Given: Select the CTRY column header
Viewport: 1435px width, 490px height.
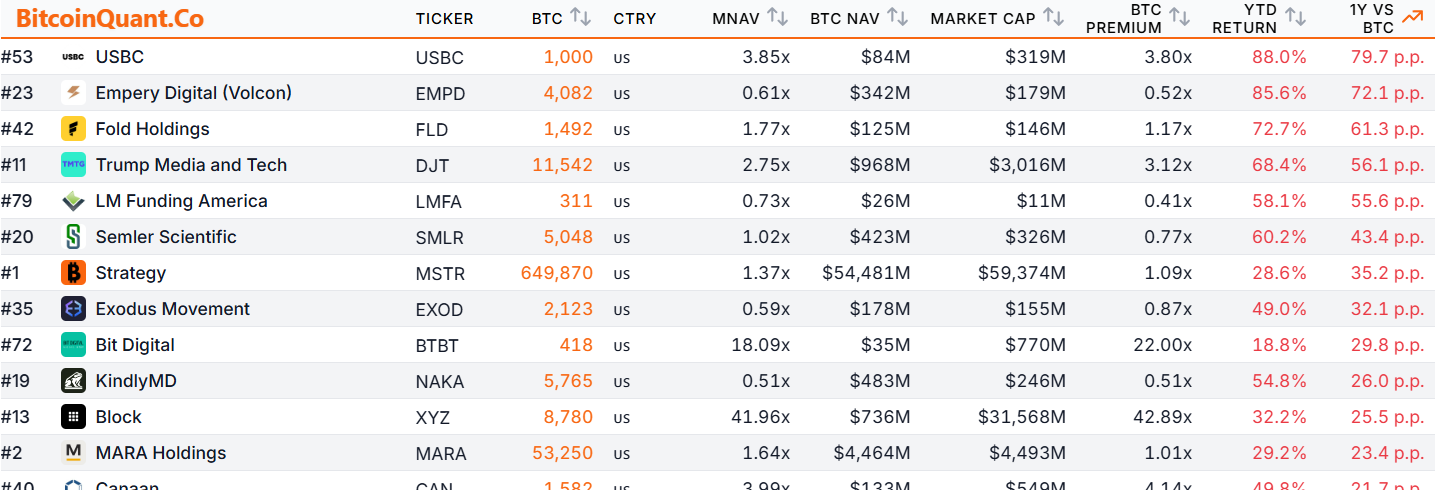Looking at the screenshot, I should tap(633, 19).
